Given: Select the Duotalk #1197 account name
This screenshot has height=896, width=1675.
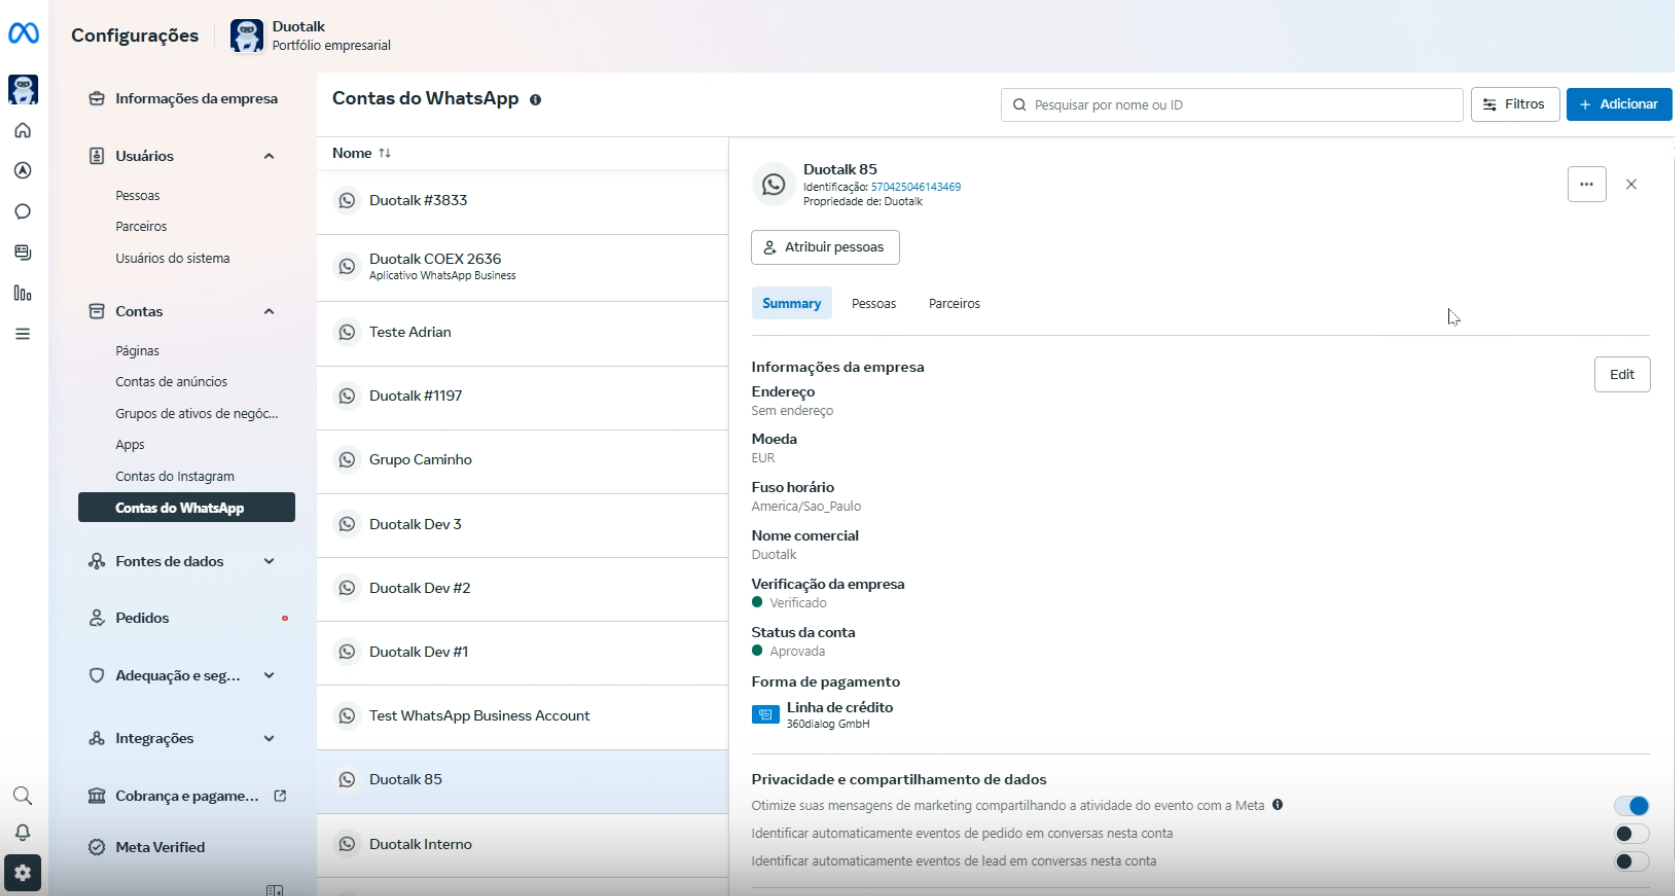Looking at the screenshot, I should (x=416, y=396).
